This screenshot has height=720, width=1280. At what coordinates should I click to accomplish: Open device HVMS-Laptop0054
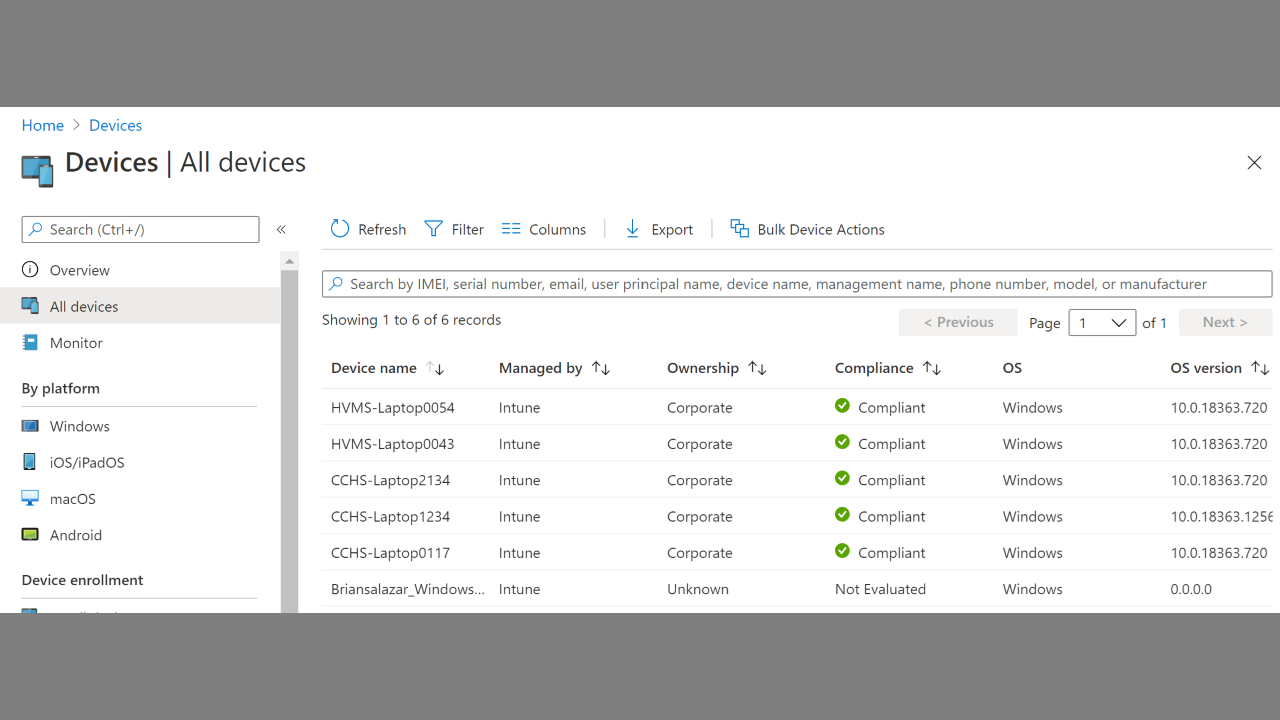tap(393, 407)
